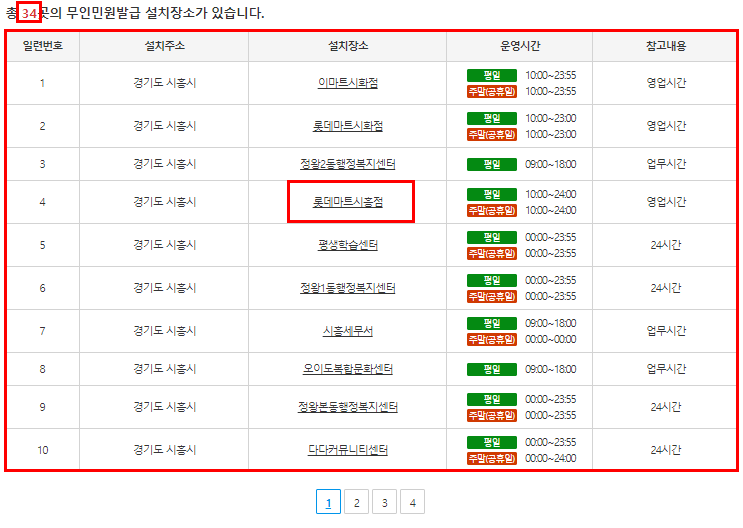Go to page 1 of results

328,502
